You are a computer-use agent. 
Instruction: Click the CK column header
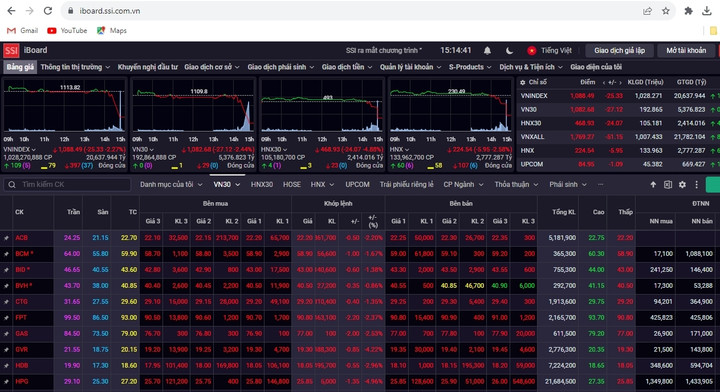[x=19, y=212]
